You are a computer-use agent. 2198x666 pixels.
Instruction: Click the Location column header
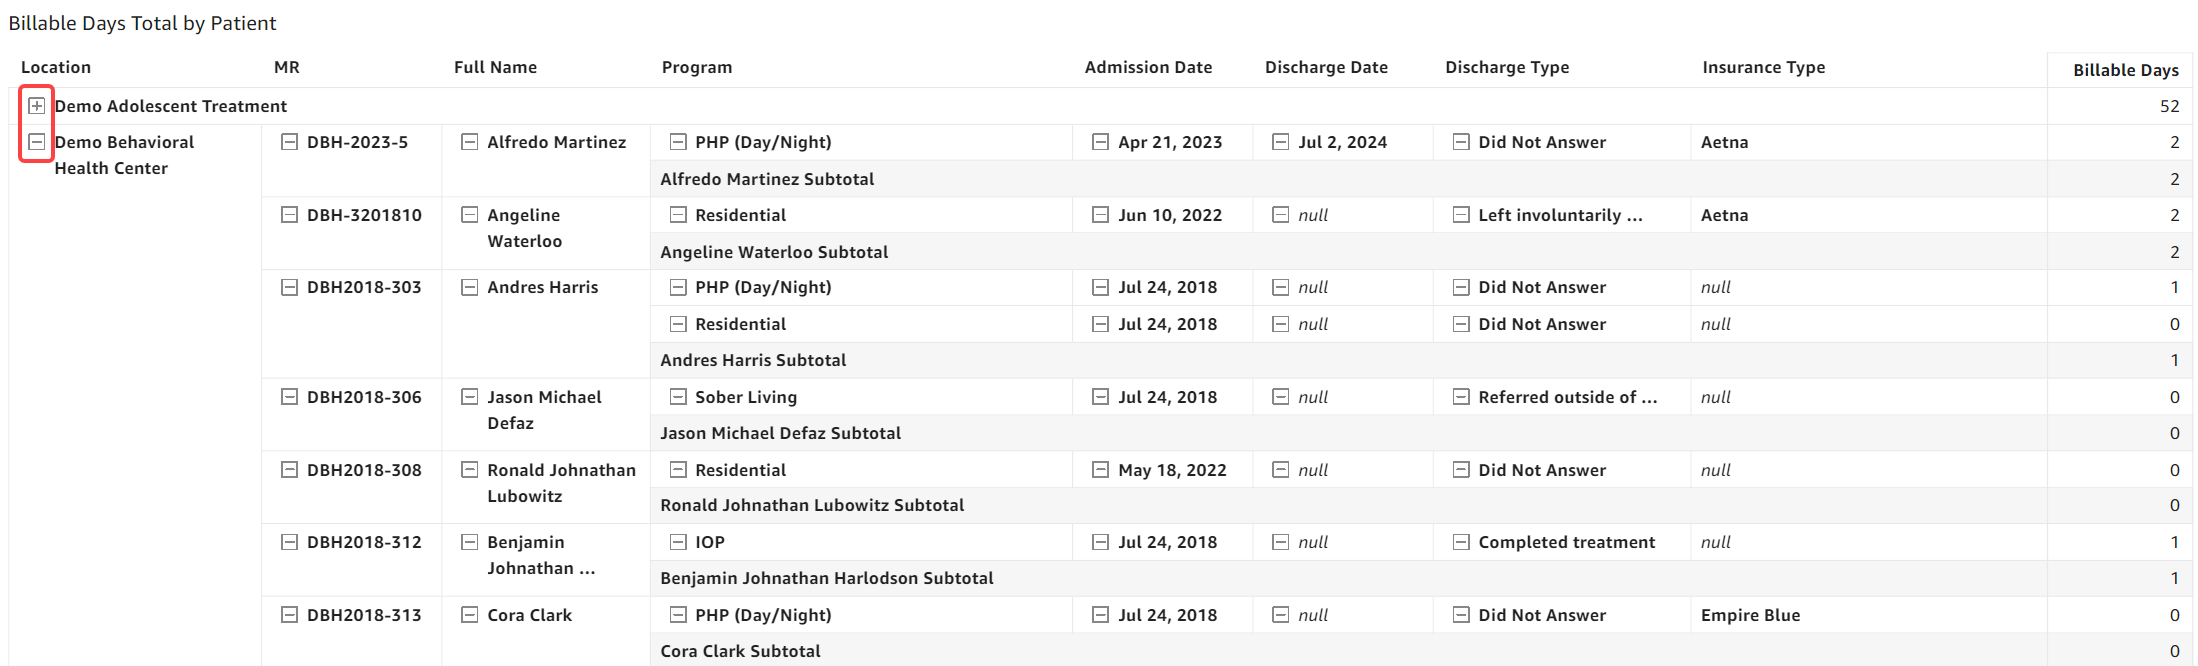pyautogui.click(x=56, y=67)
